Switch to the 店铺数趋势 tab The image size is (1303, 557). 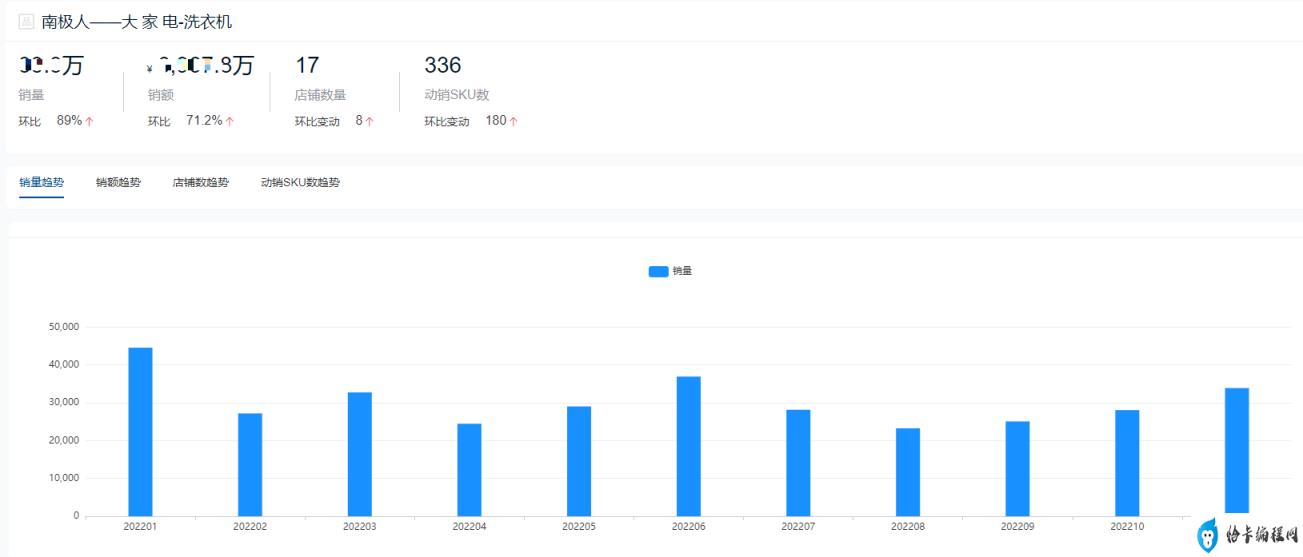tap(200, 183)
